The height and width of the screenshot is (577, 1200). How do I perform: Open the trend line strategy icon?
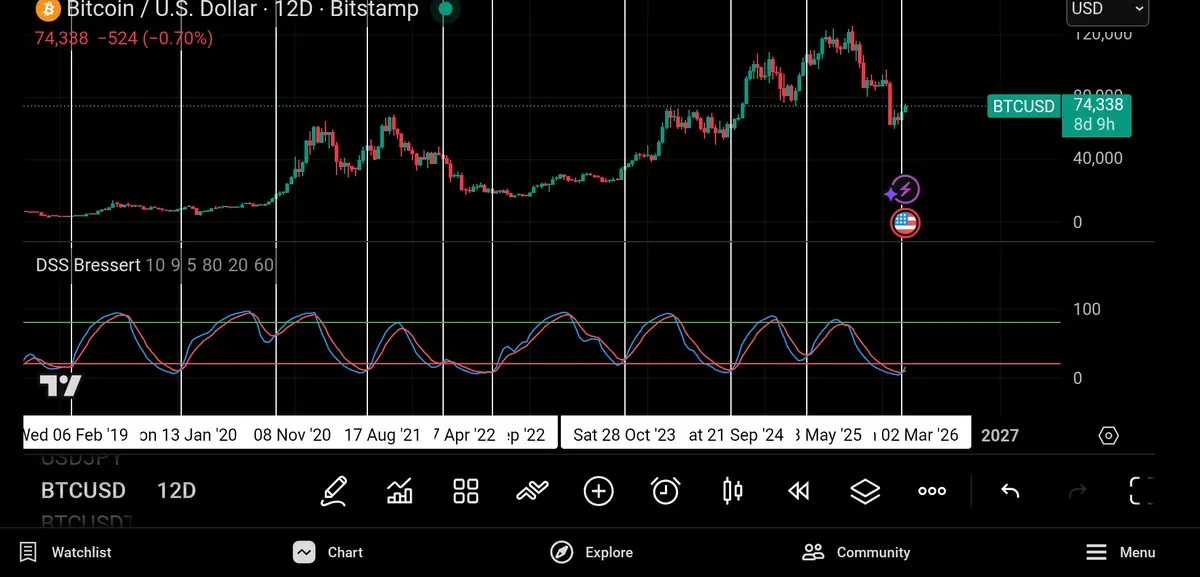pyautogui.click(x=533, y=490)
